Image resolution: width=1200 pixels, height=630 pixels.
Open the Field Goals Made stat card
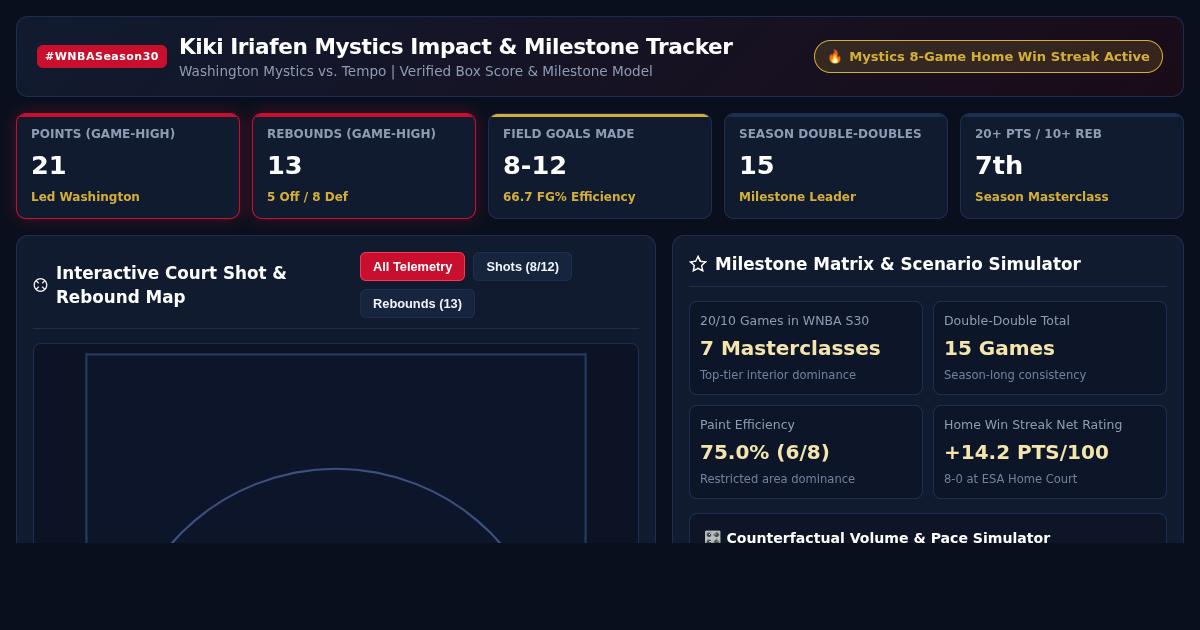coord(600,166)
